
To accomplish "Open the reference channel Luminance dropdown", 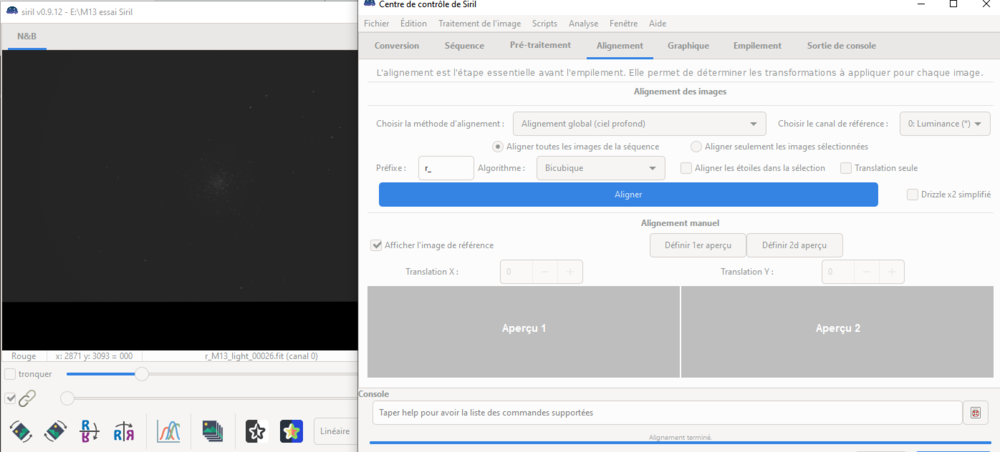I will [945, 124].
